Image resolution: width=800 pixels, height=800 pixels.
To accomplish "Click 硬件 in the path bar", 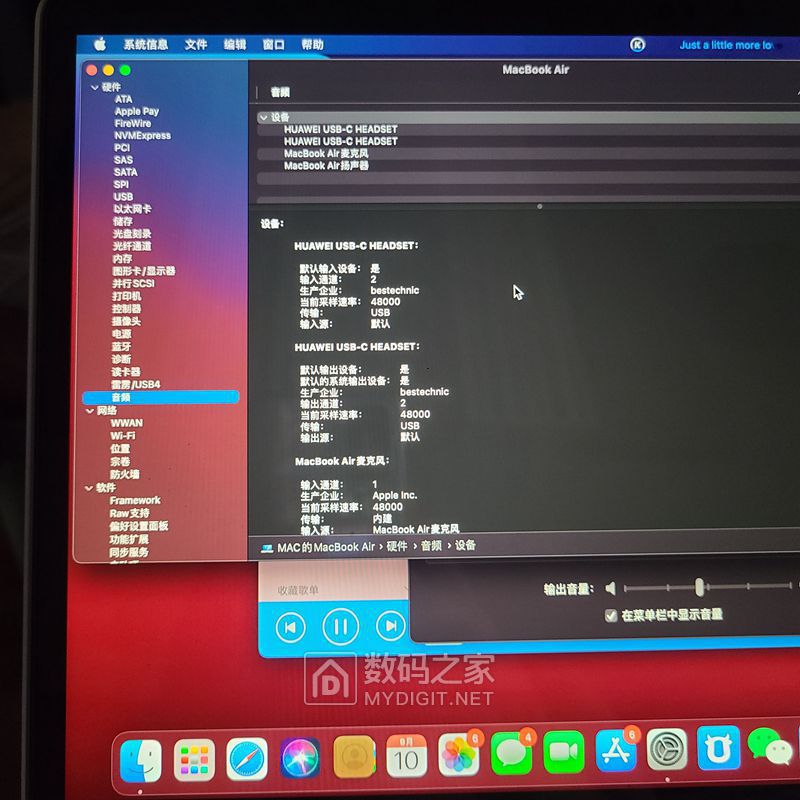I will coord(397,546).
